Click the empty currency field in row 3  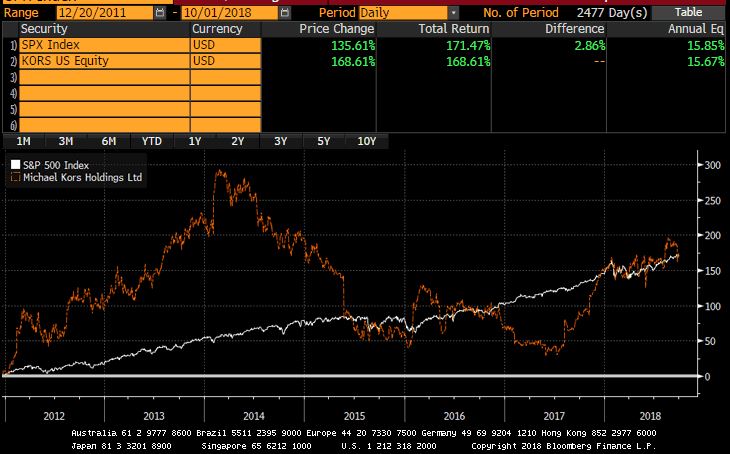(x=225, y=77)
